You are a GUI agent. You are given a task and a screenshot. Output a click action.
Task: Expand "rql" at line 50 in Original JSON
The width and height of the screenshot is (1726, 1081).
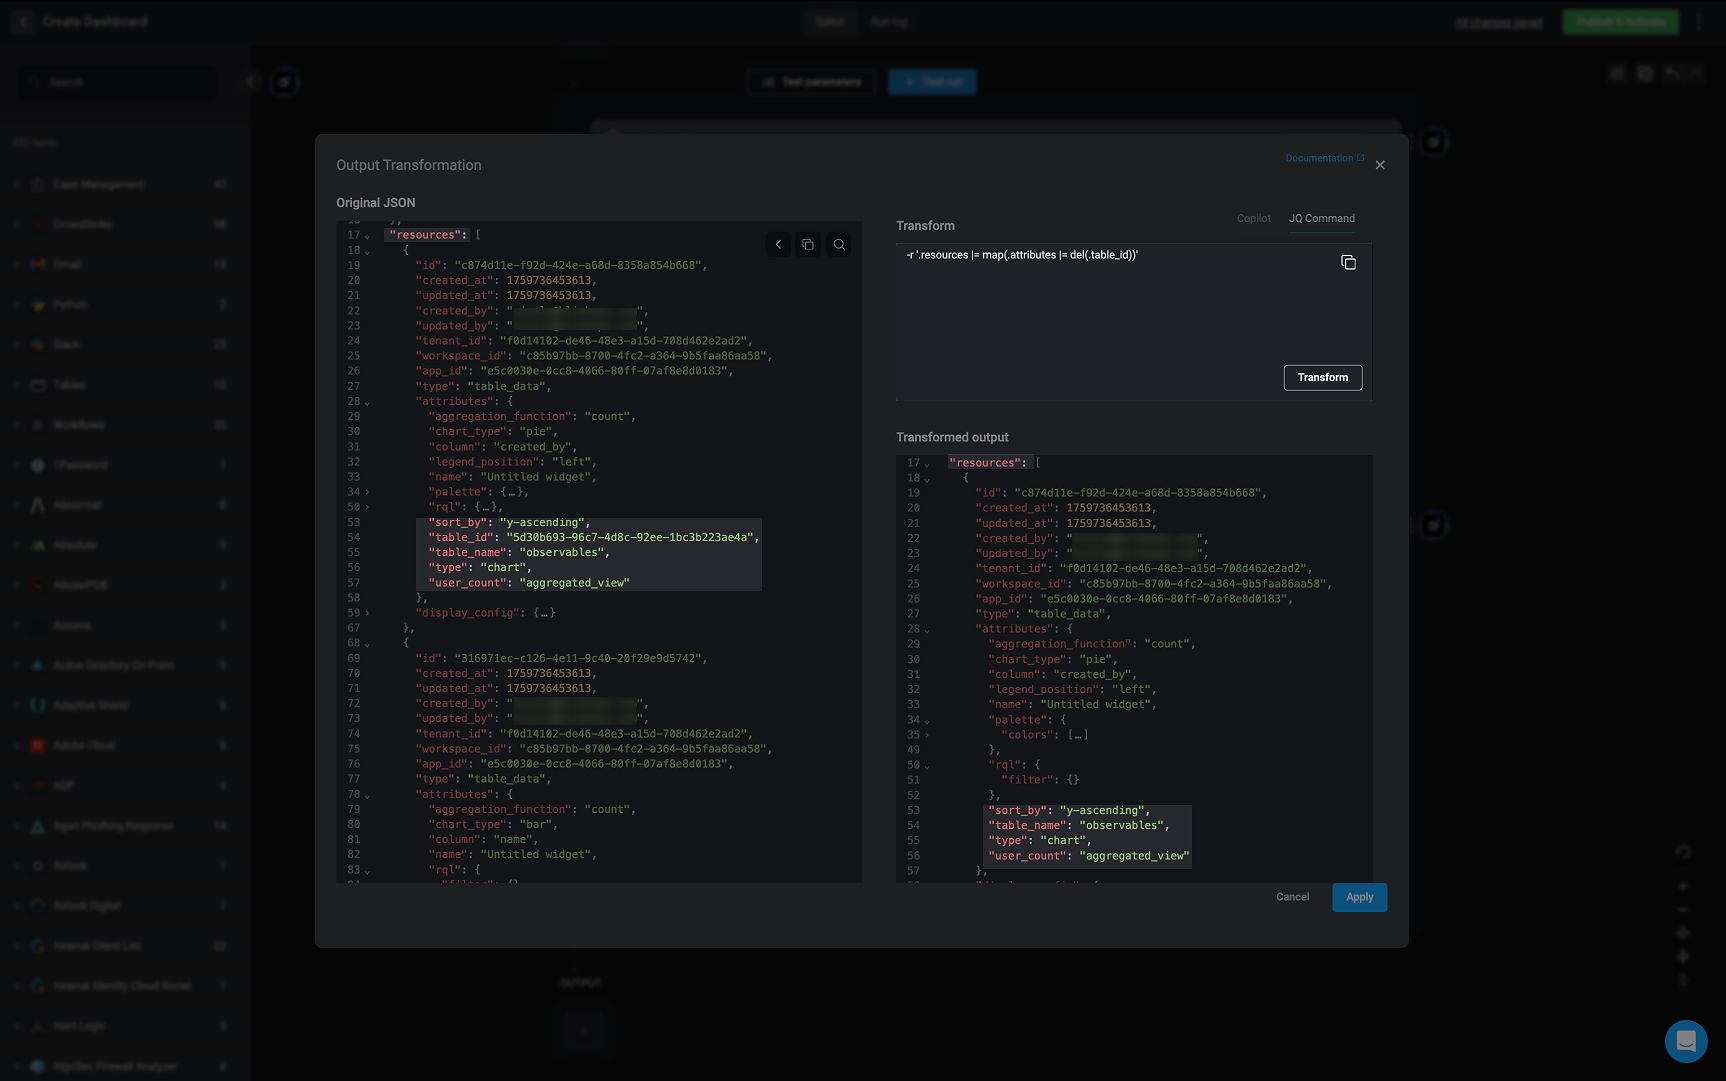point(368,507)
